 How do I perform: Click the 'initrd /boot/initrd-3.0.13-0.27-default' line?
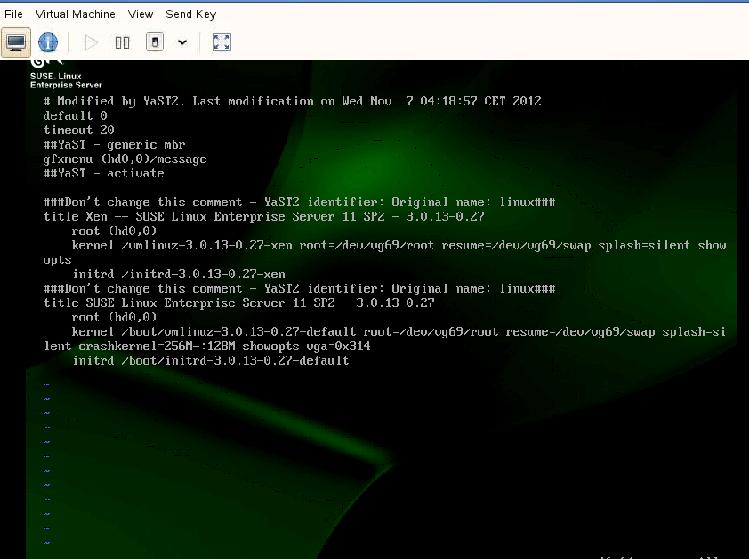pos(211,360)
